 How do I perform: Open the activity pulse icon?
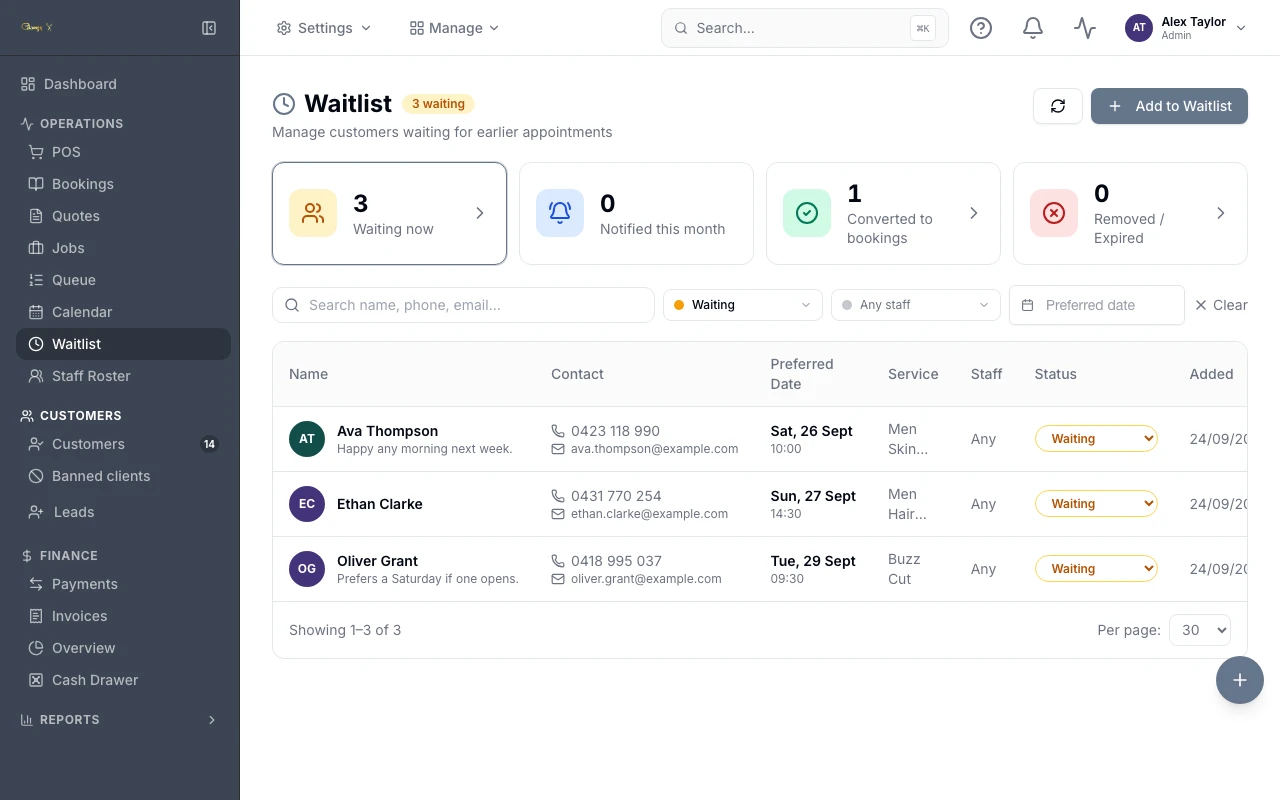pos(1085,28)
